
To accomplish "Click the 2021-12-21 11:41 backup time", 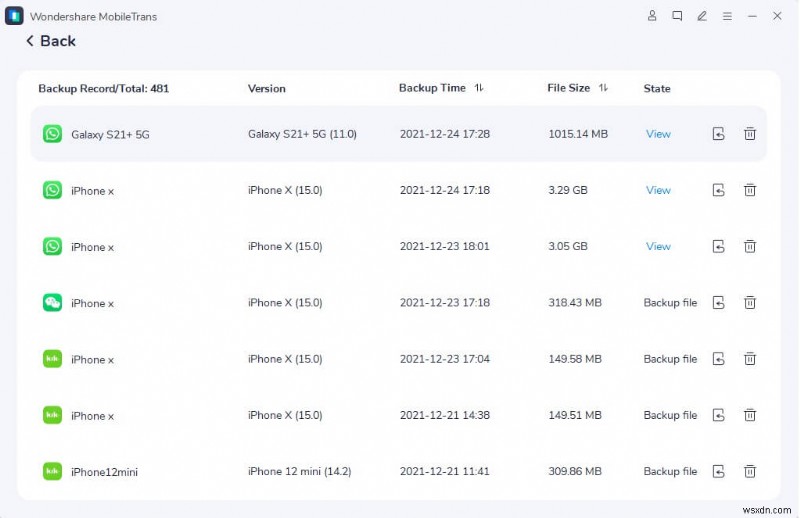I will point(444,471).
